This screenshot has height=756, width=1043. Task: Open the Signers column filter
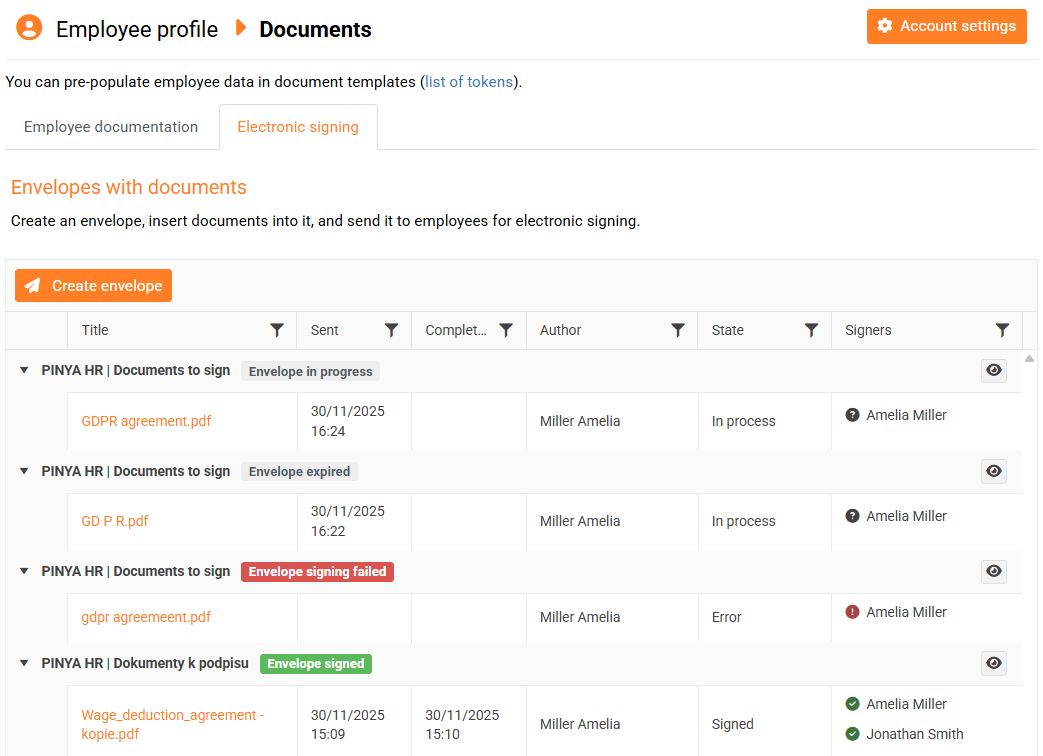1002,330
